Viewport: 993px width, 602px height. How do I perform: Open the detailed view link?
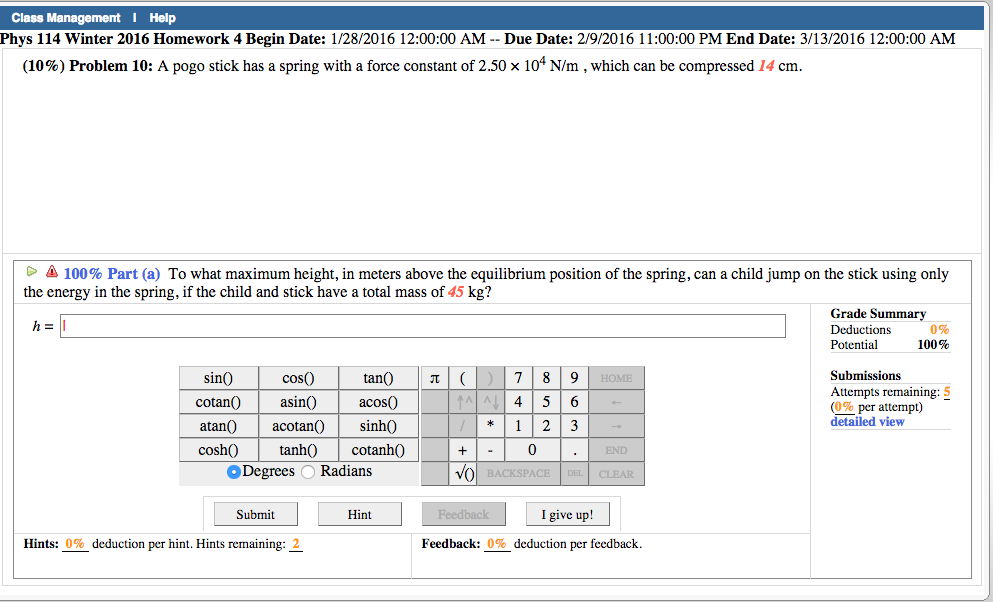pyautogui.click(x=867, y=422)
